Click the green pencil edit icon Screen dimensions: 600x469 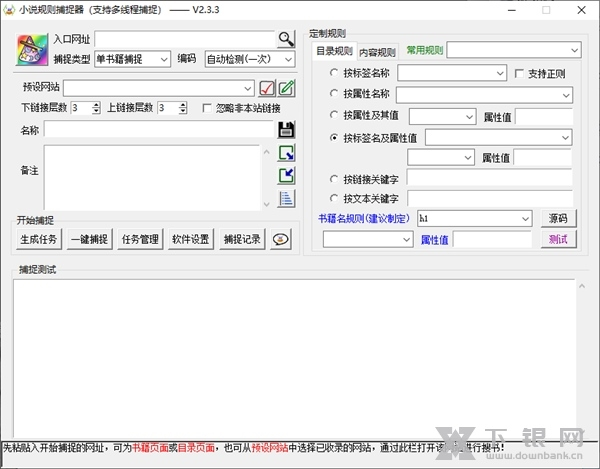[287, 88]
